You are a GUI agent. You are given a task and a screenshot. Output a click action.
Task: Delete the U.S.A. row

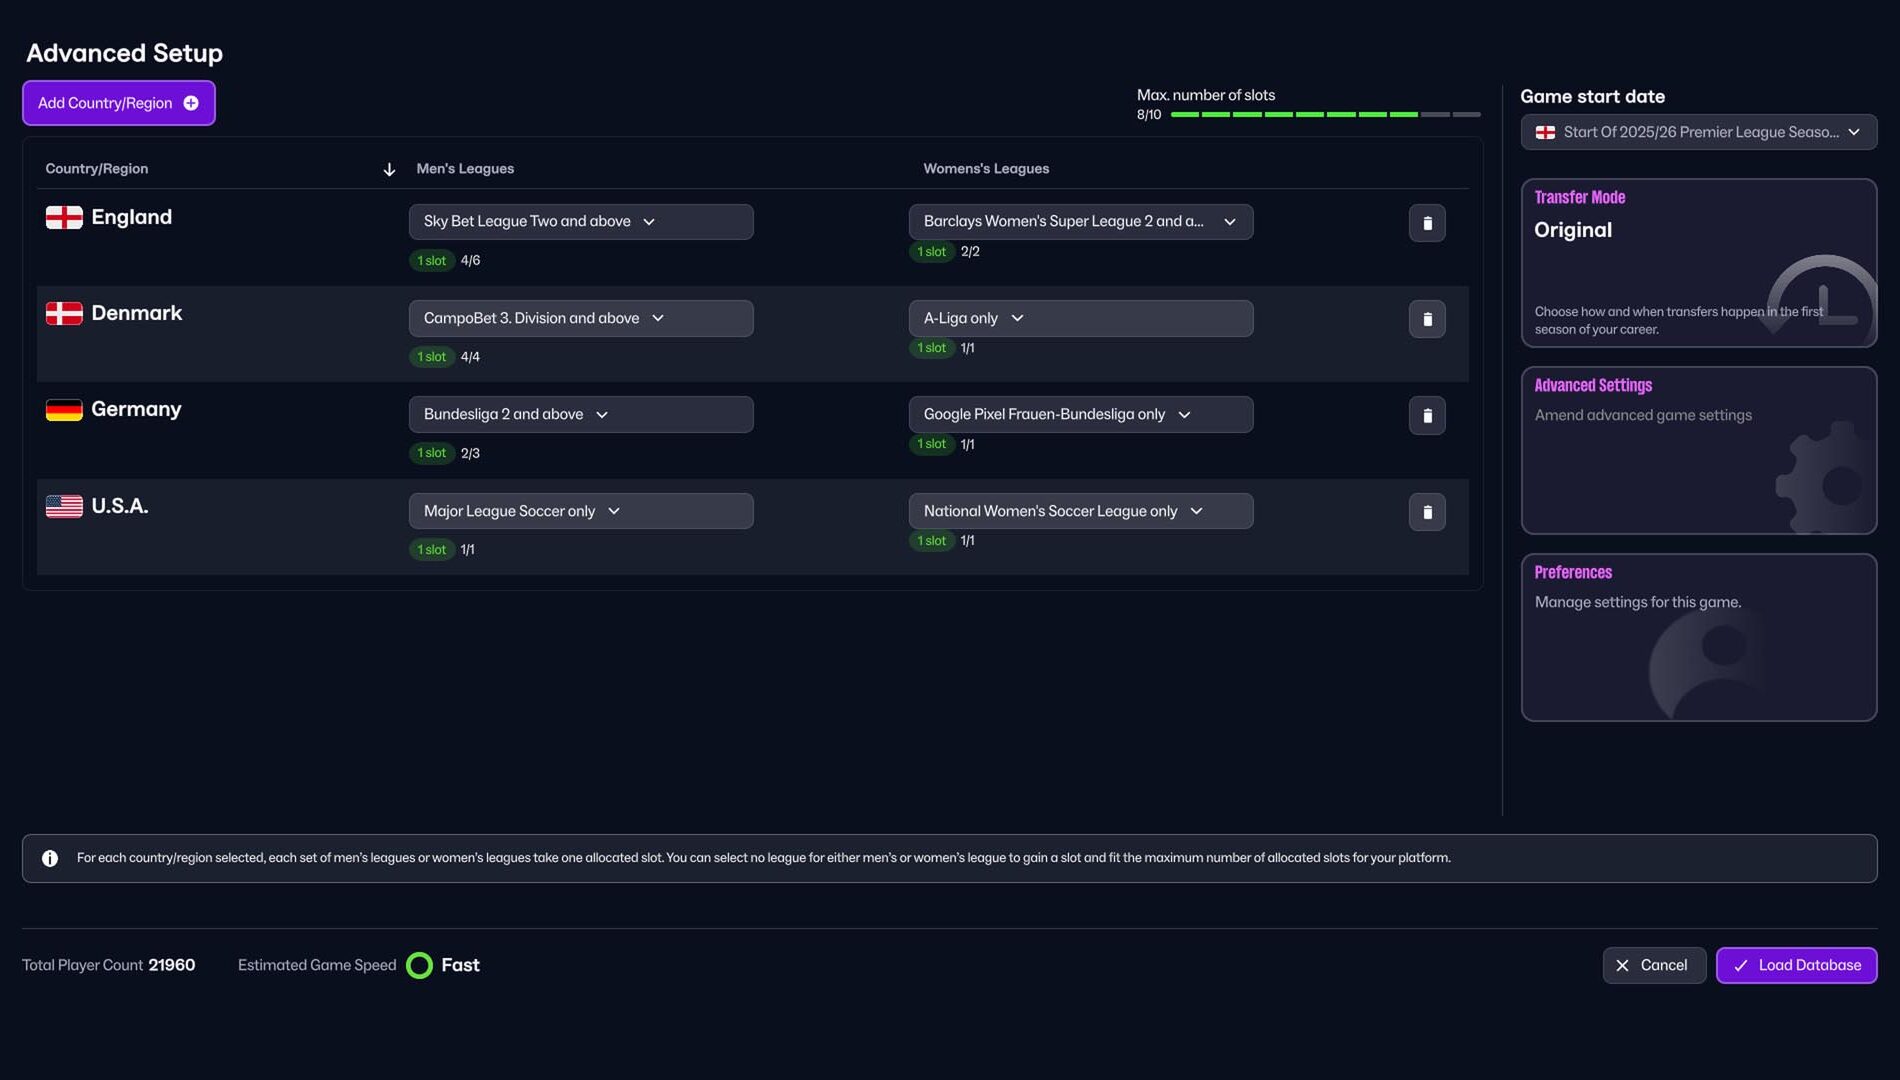(1427, 511)
